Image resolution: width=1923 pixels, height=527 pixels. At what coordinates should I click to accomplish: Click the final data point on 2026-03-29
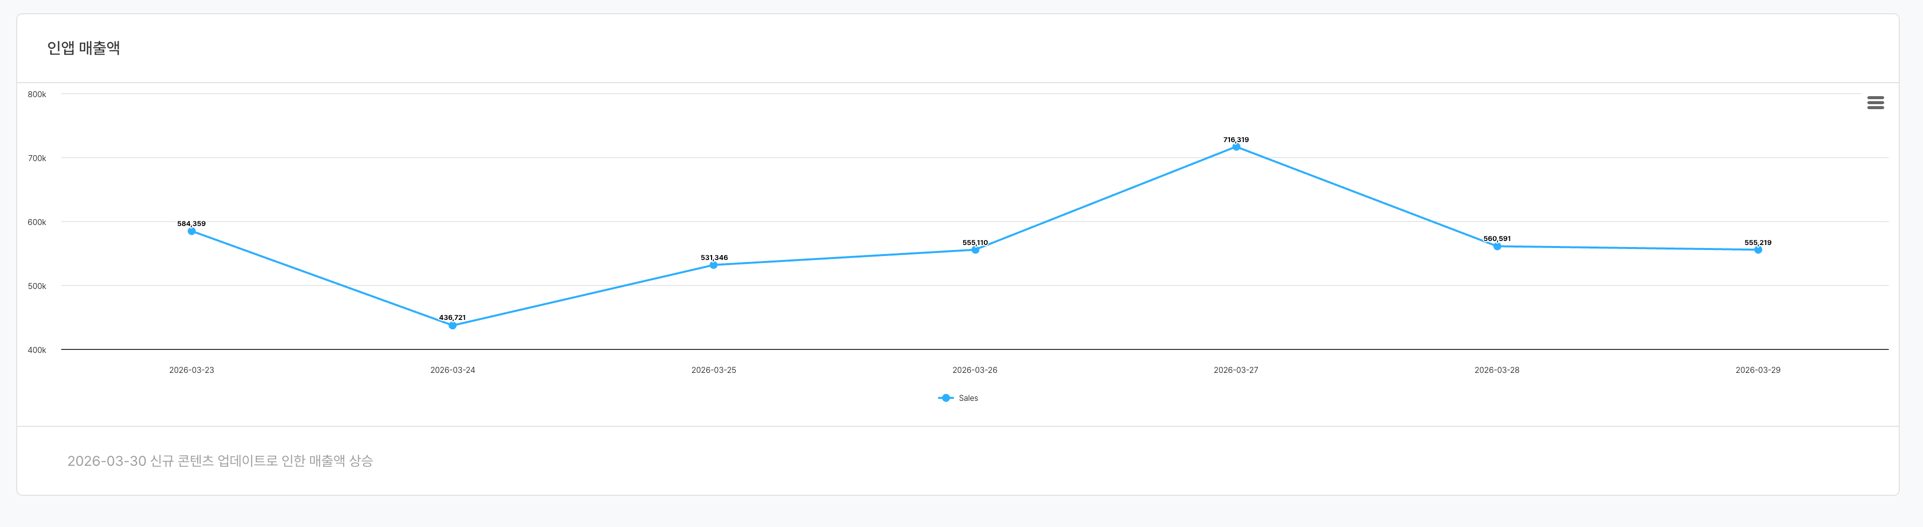[x=1758, y=250]
